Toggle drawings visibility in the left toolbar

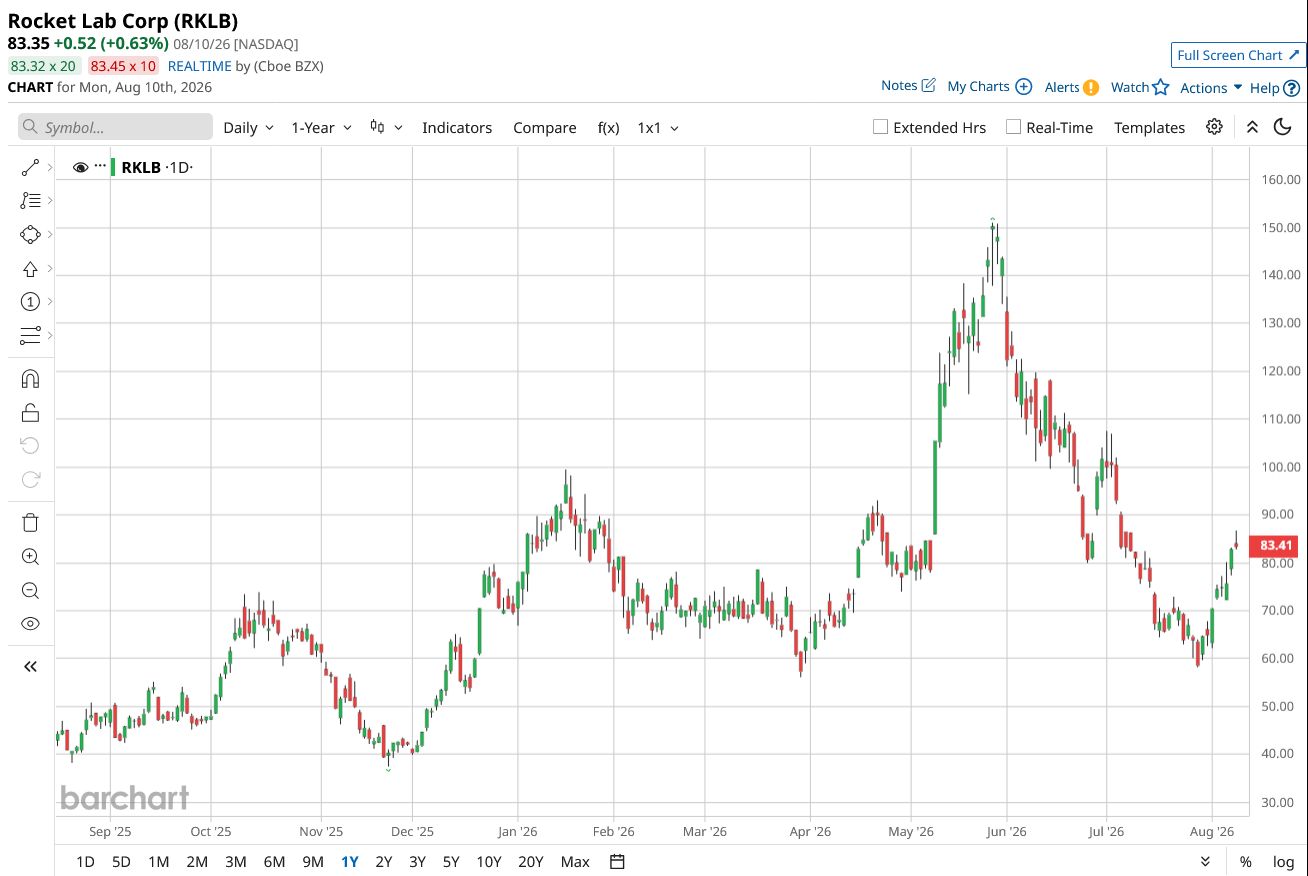[30, 623]
